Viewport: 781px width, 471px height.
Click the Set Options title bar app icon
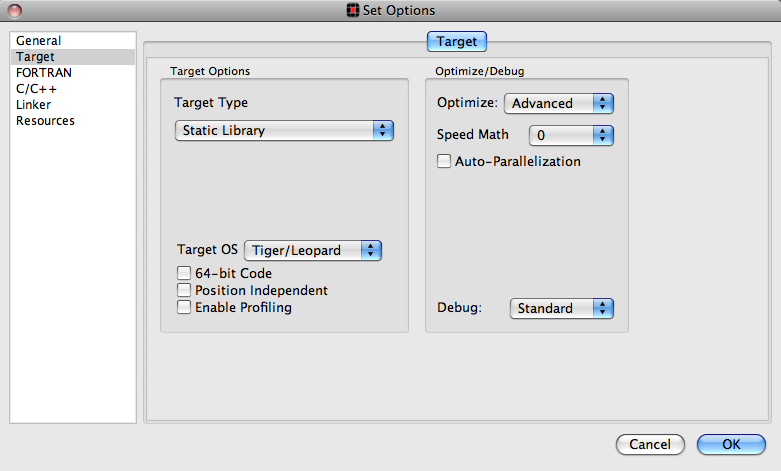point(353,10)
